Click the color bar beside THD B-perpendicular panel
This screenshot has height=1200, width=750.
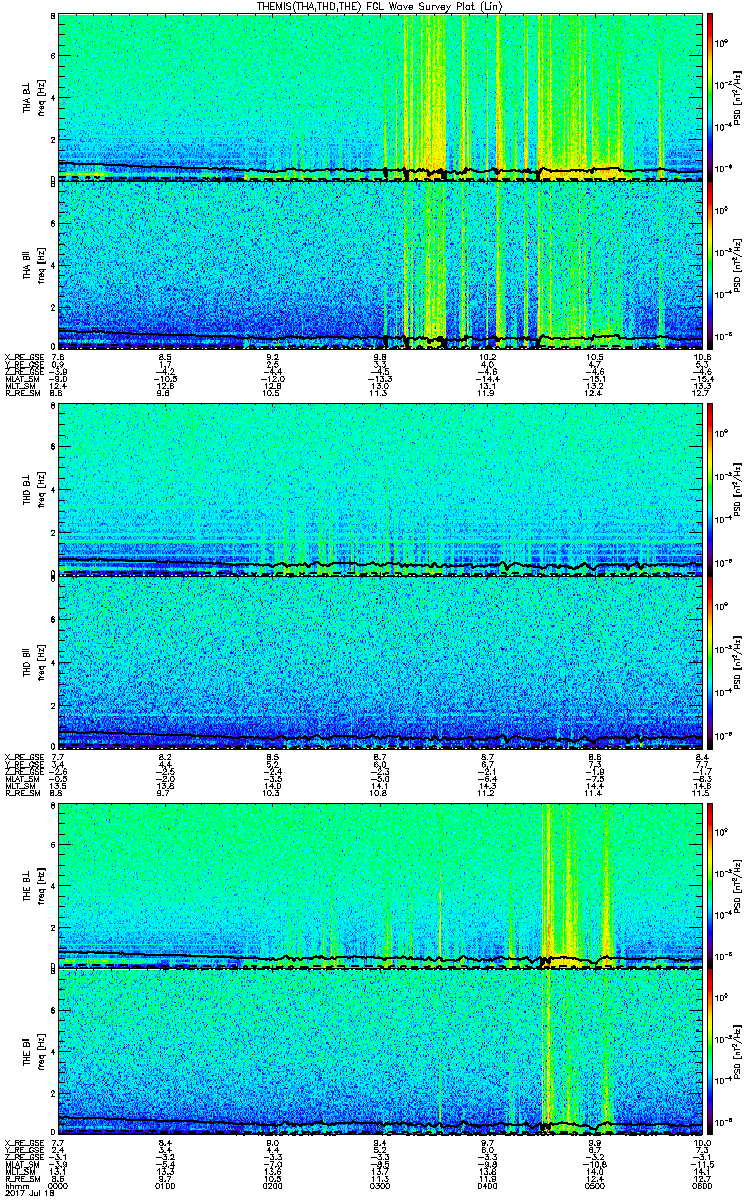click(x=710, y=491)
